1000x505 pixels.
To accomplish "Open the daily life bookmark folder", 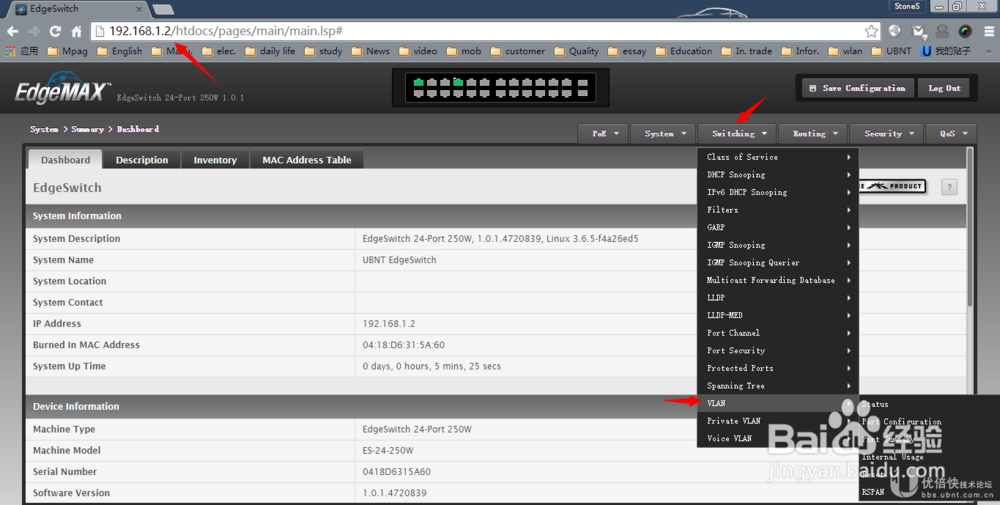I will 270,51.
